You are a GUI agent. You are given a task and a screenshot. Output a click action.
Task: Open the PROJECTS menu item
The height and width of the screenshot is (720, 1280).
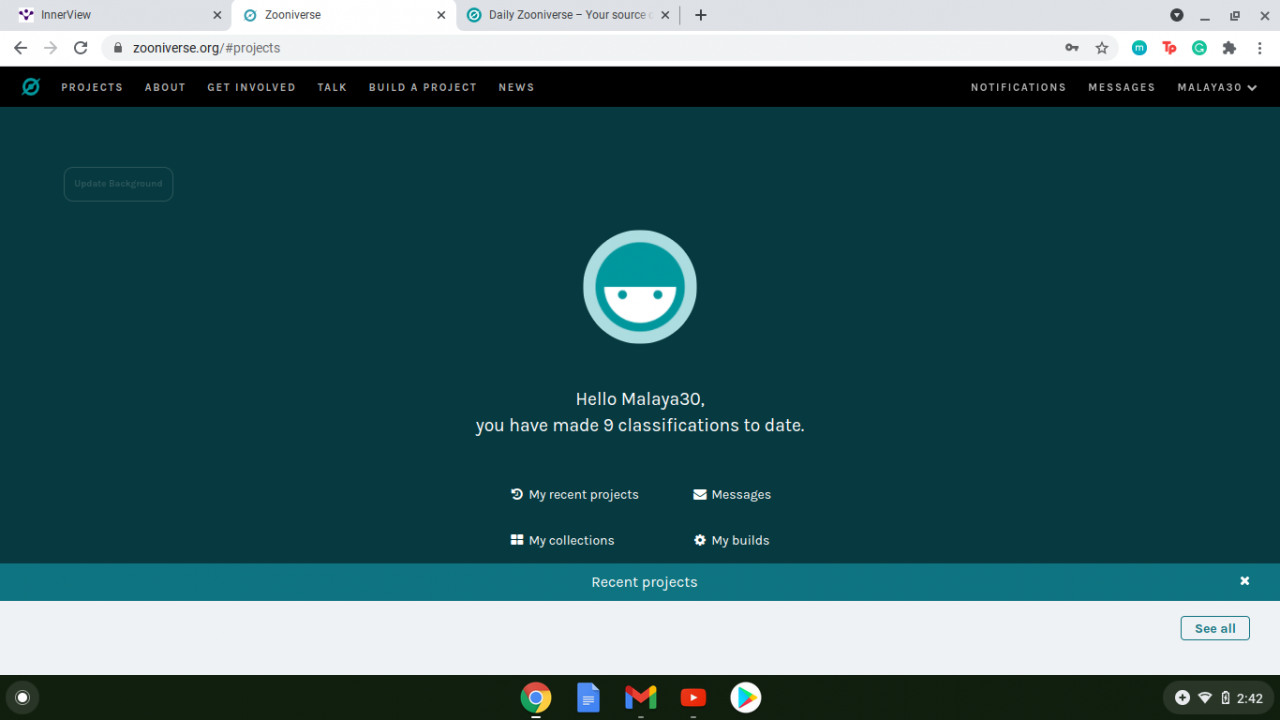tap(92, 87)
